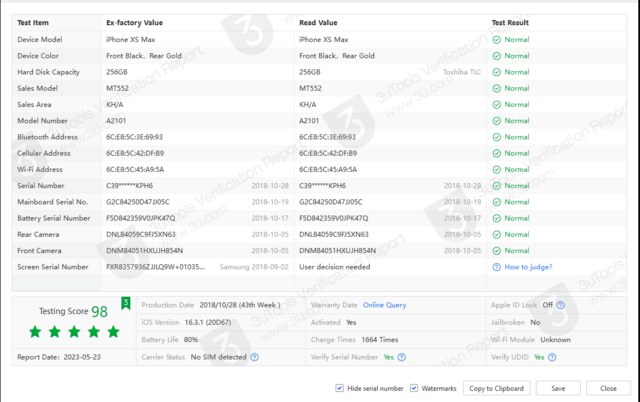Click the check icon in Model Number row

pos(496,121)
